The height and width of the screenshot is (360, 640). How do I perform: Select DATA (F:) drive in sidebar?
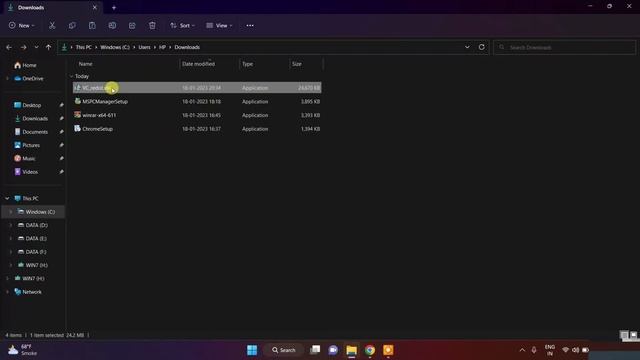(x=32, y=252)
